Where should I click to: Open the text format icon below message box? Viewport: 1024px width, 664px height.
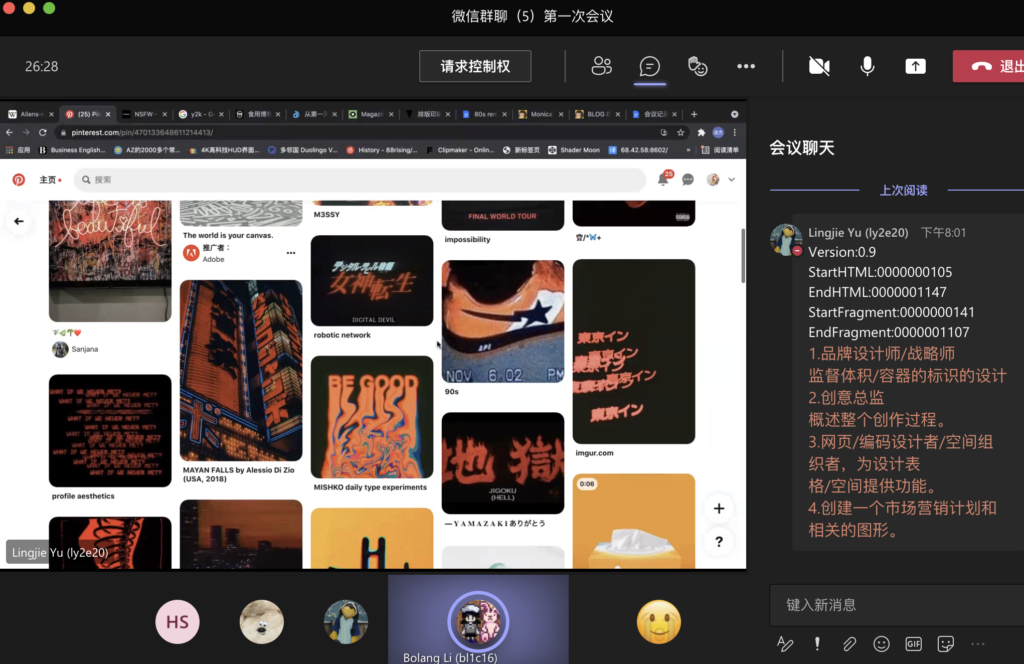coord(784,644)
